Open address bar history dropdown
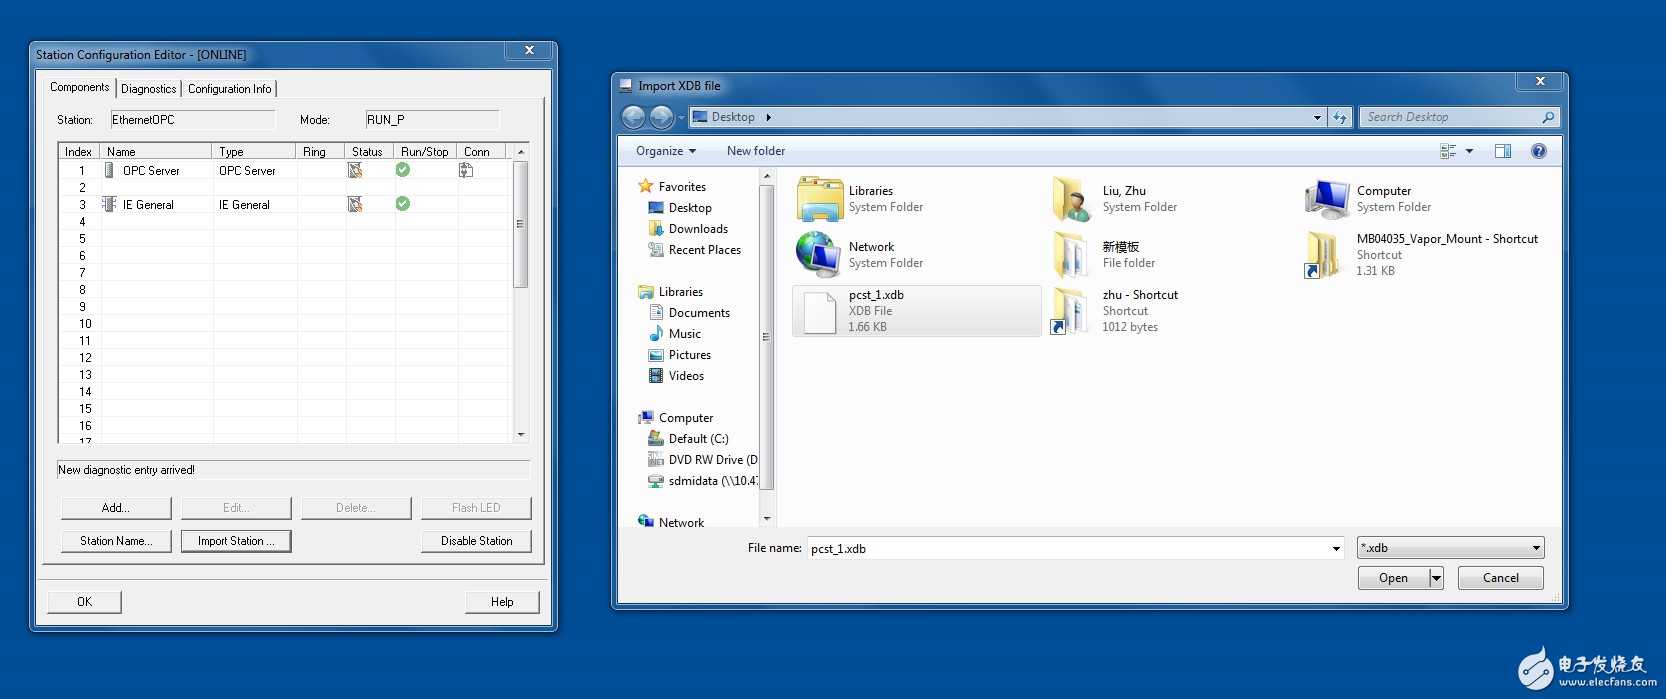This screenshot has width=1666, height=699. coord(1317,117)
